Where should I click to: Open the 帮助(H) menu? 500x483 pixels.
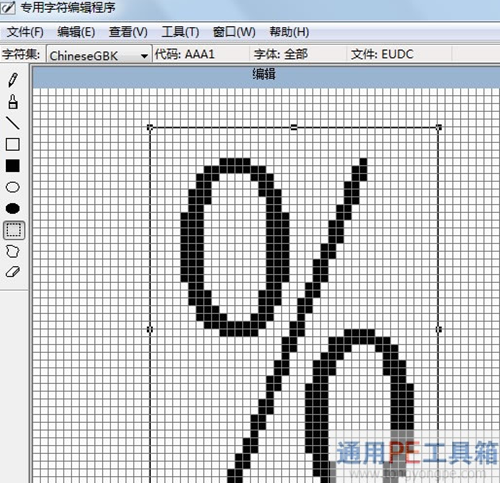pos(289,32)
